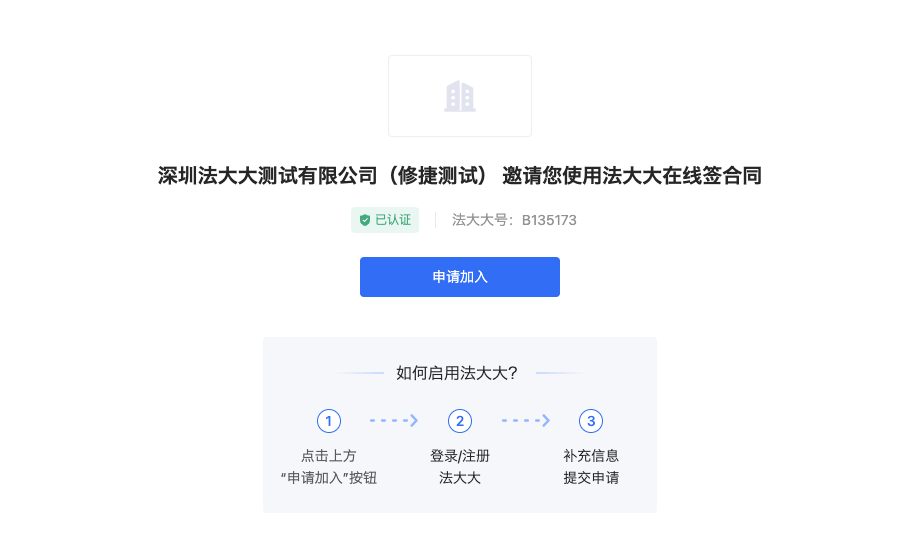Click the green shield verified icon
The image size is (907, 558).
[x=365, y=220]
